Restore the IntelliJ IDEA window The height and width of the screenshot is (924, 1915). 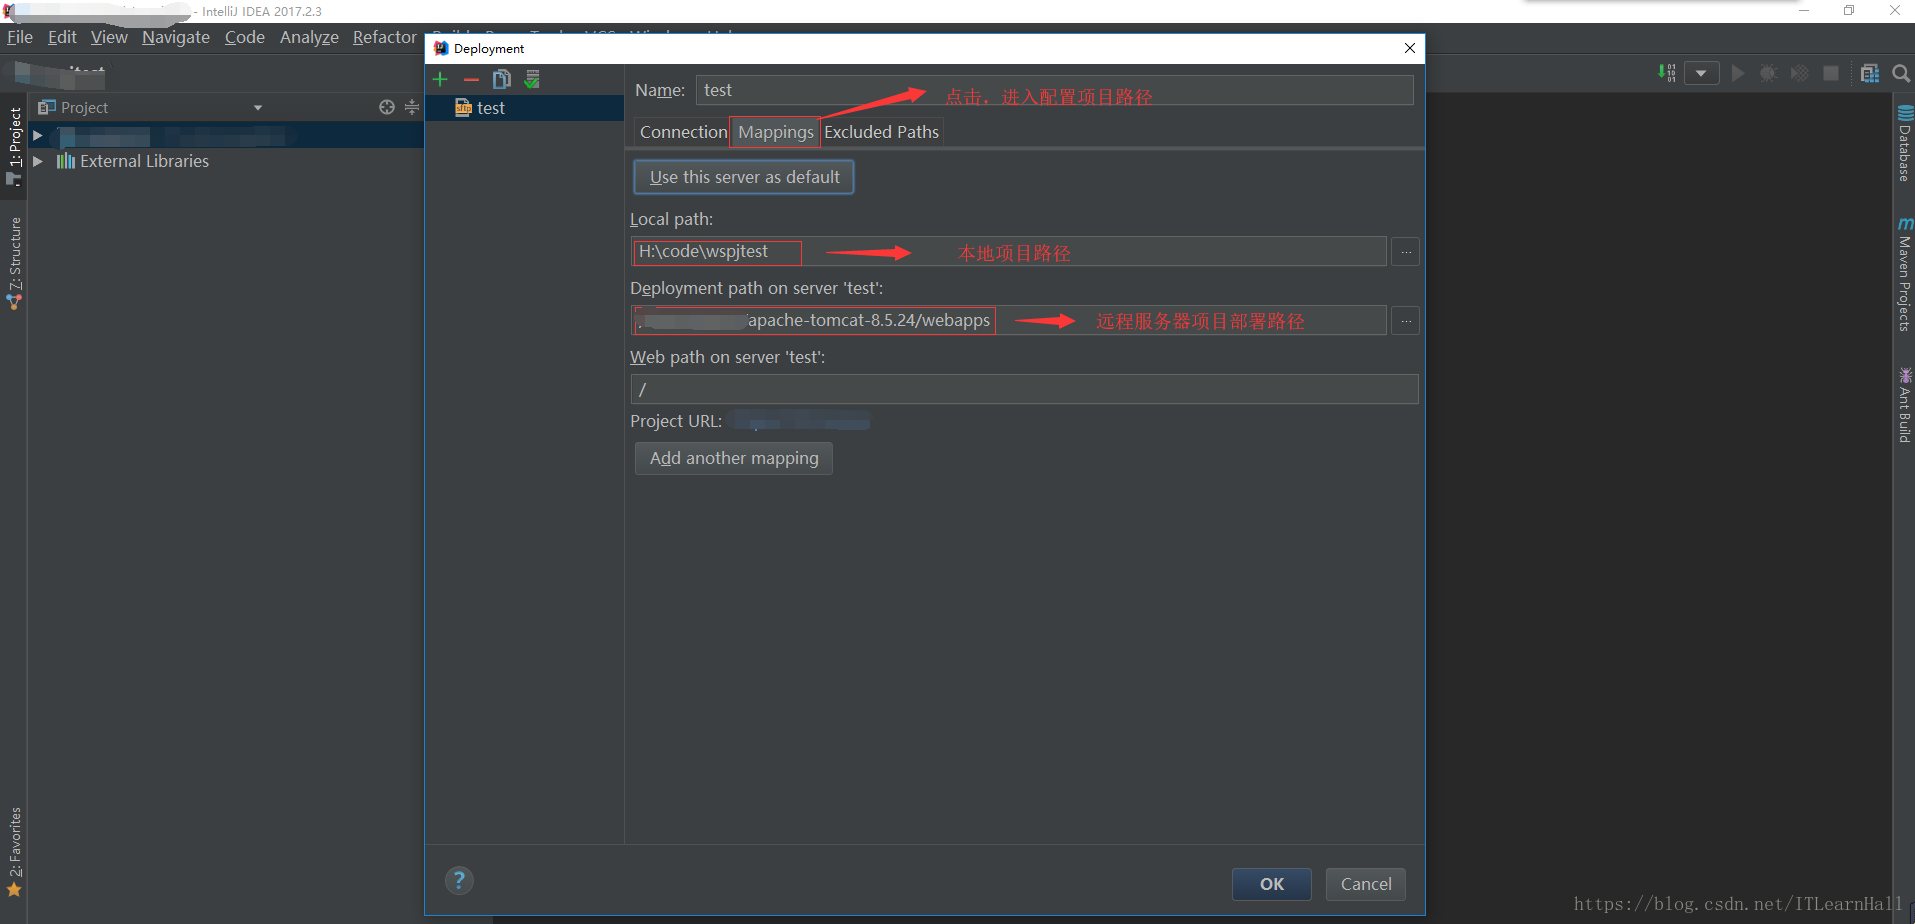tap(1849, 11)
